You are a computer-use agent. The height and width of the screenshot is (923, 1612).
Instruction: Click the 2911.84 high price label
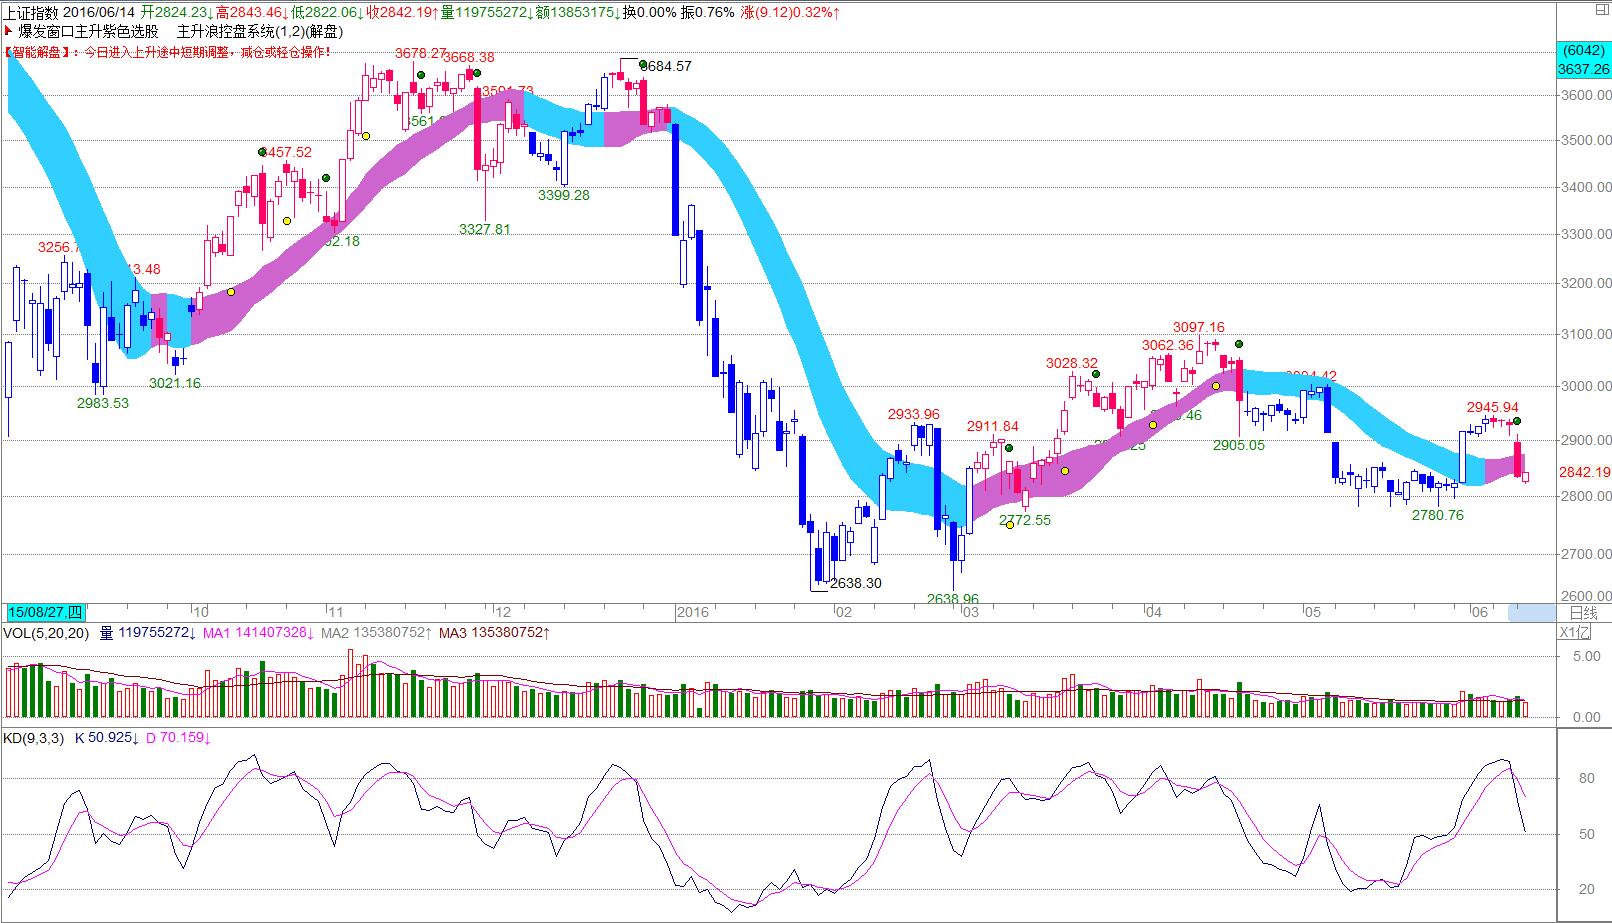993,426
